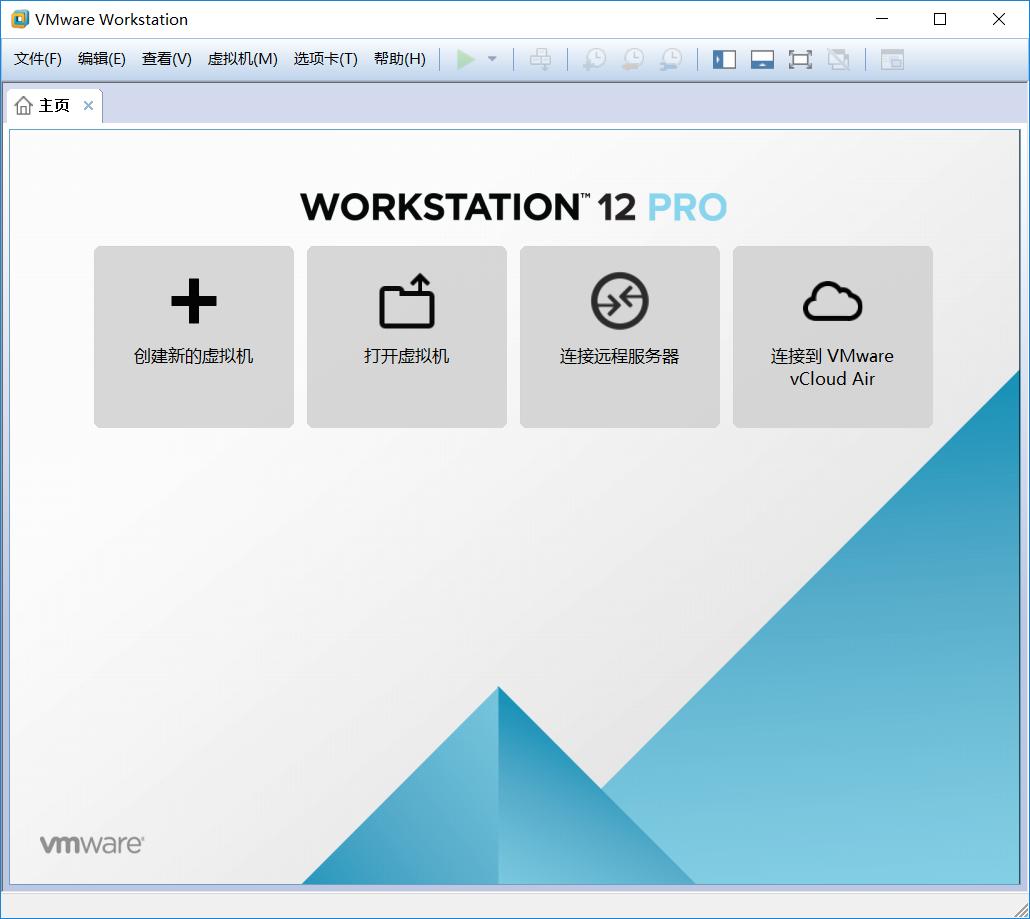Screen dimensions: 1030x919
Task: Click the green power on play button
Action: pos(465,59)
